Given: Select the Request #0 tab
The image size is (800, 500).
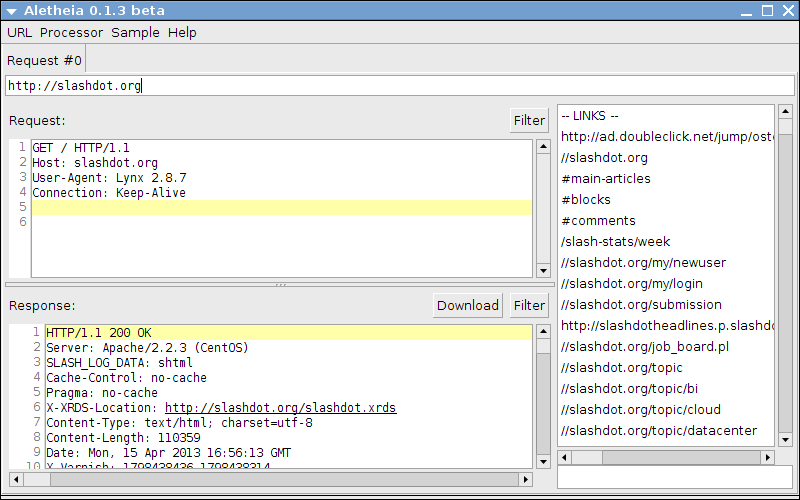Looking at the screenshot, I should [44, 60].
